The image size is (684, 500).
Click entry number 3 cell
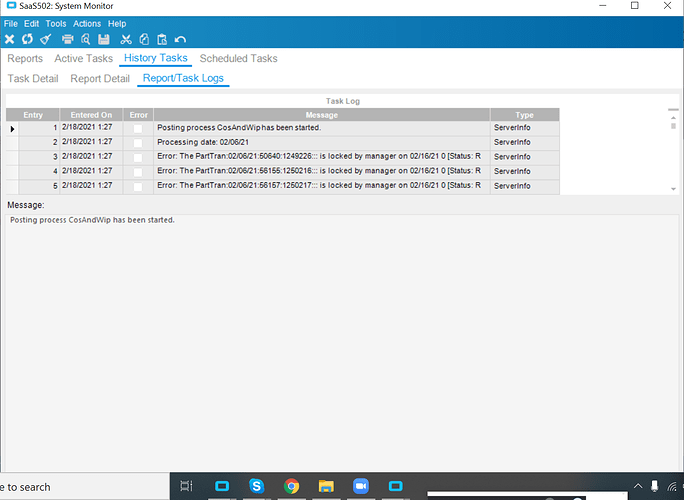(39, 157)
